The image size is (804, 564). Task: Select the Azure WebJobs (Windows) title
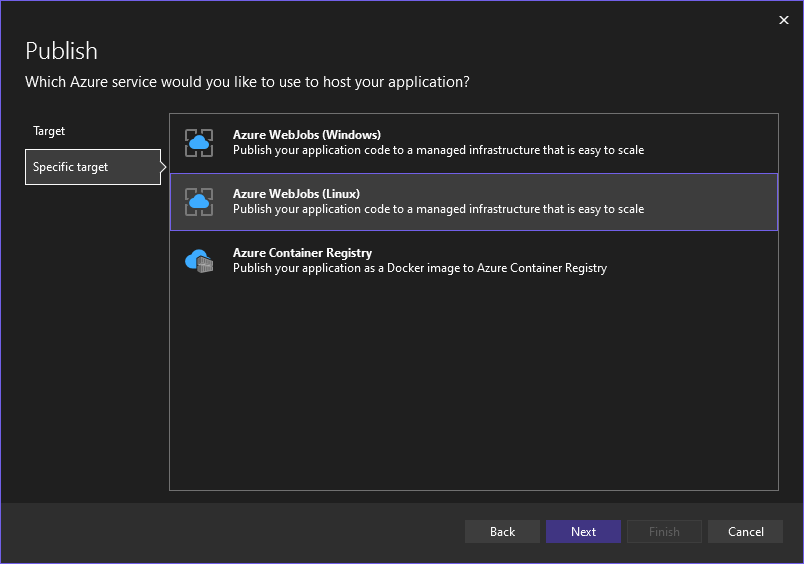306,135
